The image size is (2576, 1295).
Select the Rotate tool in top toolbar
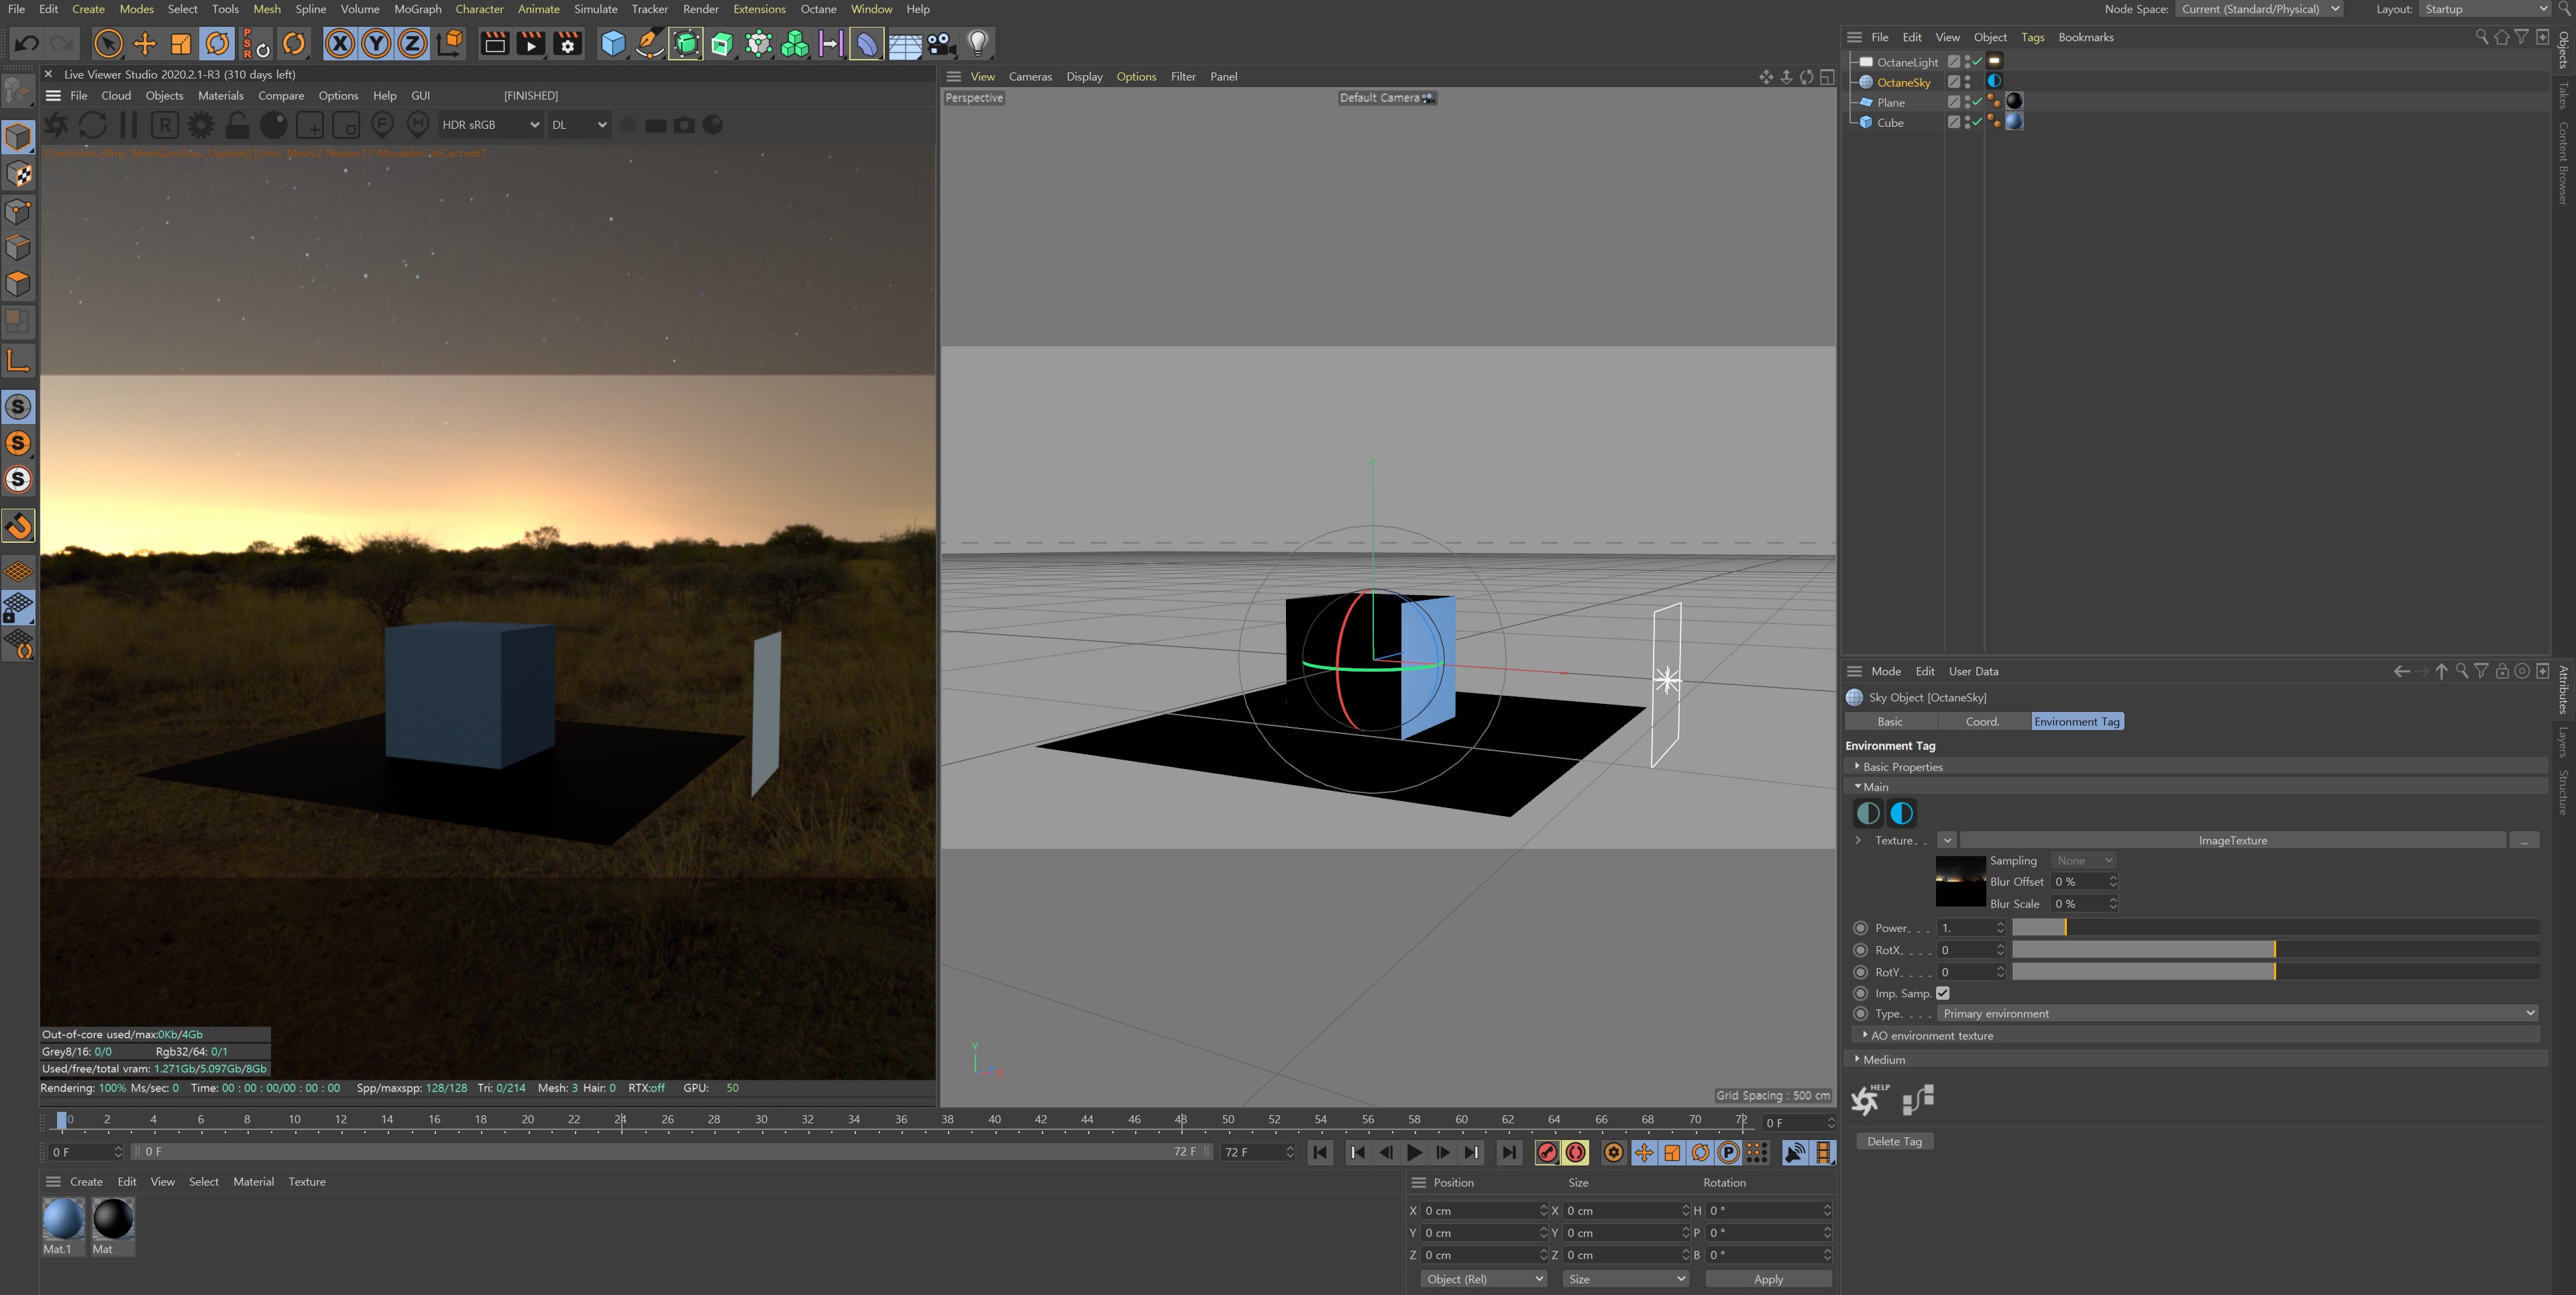217,44
